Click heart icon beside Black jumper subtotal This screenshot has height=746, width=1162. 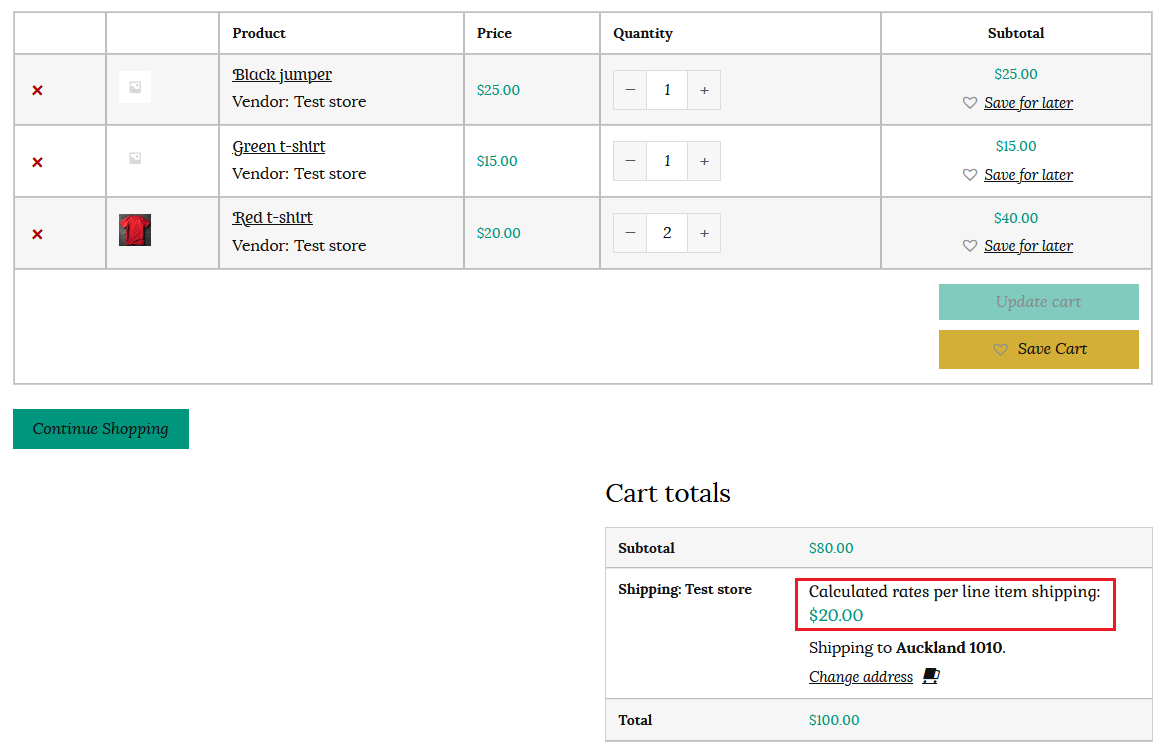[x=969, y=103]
